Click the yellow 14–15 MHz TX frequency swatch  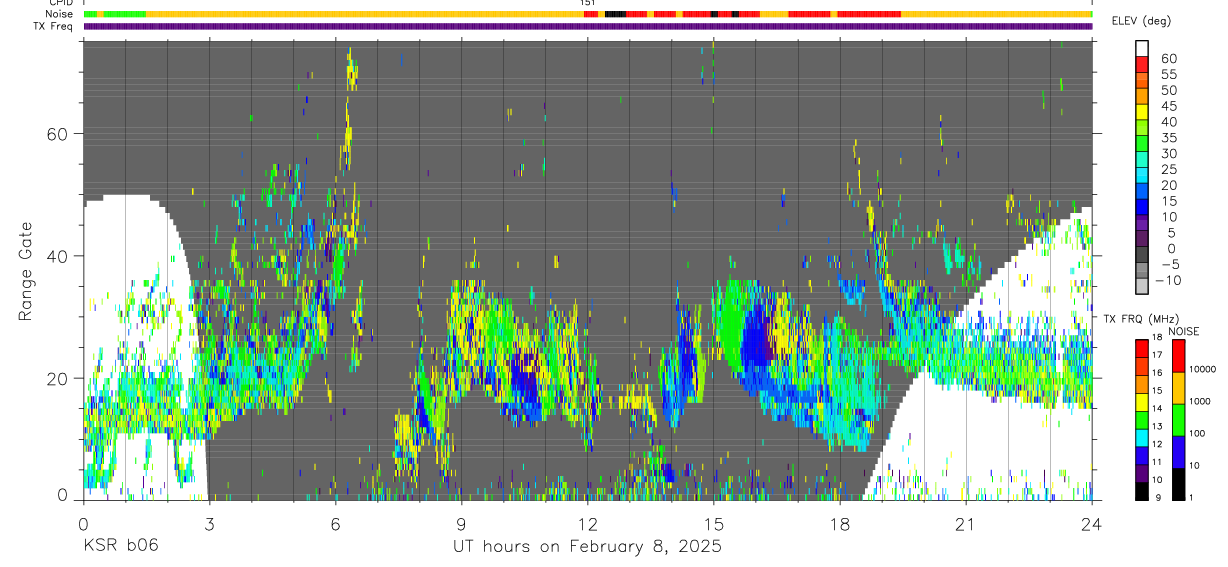[1142, 401]
